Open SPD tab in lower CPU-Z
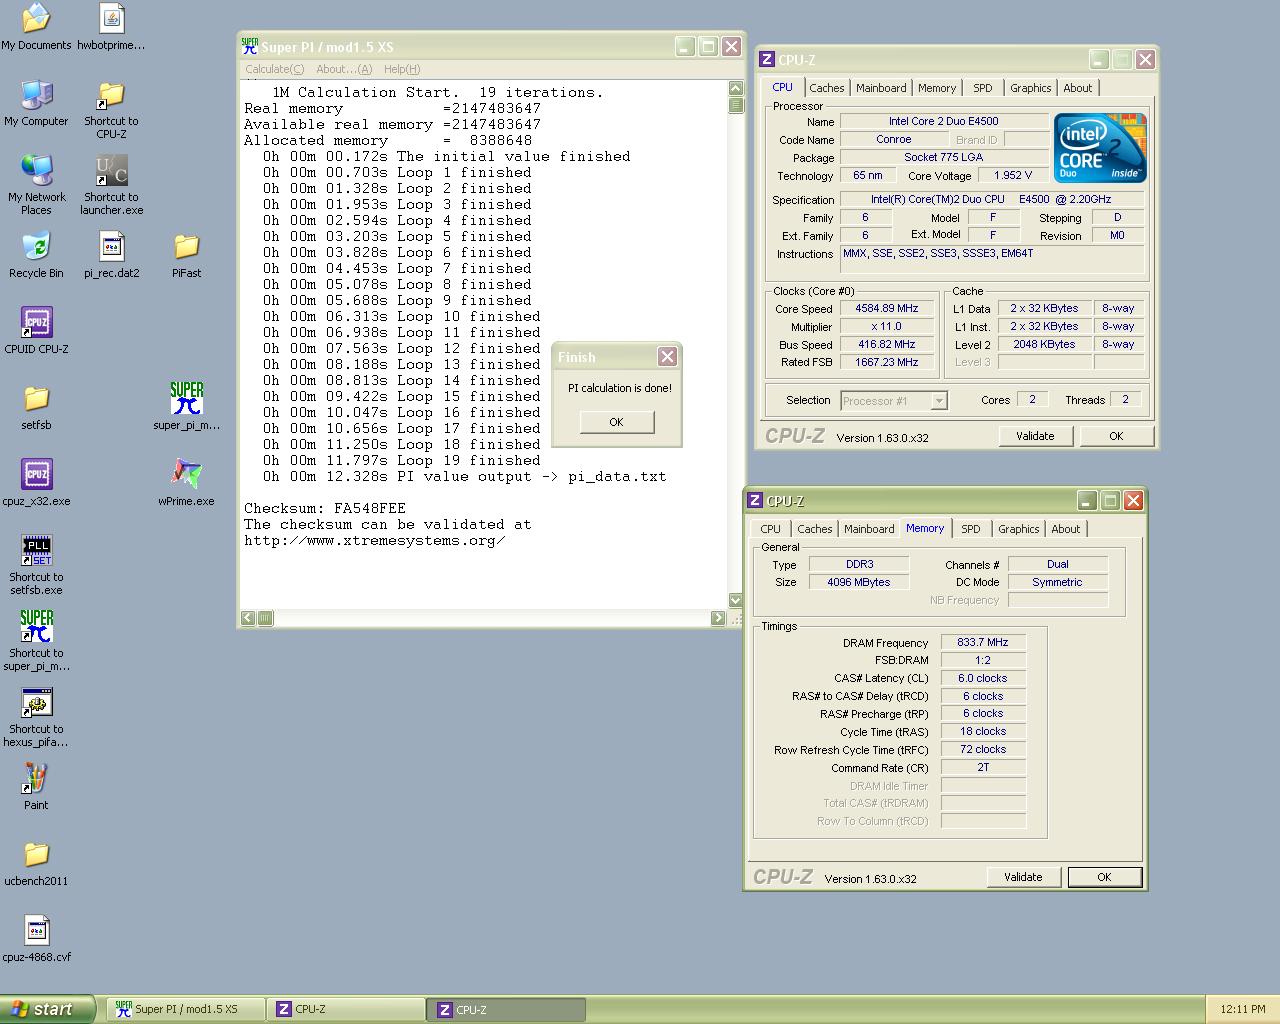 coord(971,529)
